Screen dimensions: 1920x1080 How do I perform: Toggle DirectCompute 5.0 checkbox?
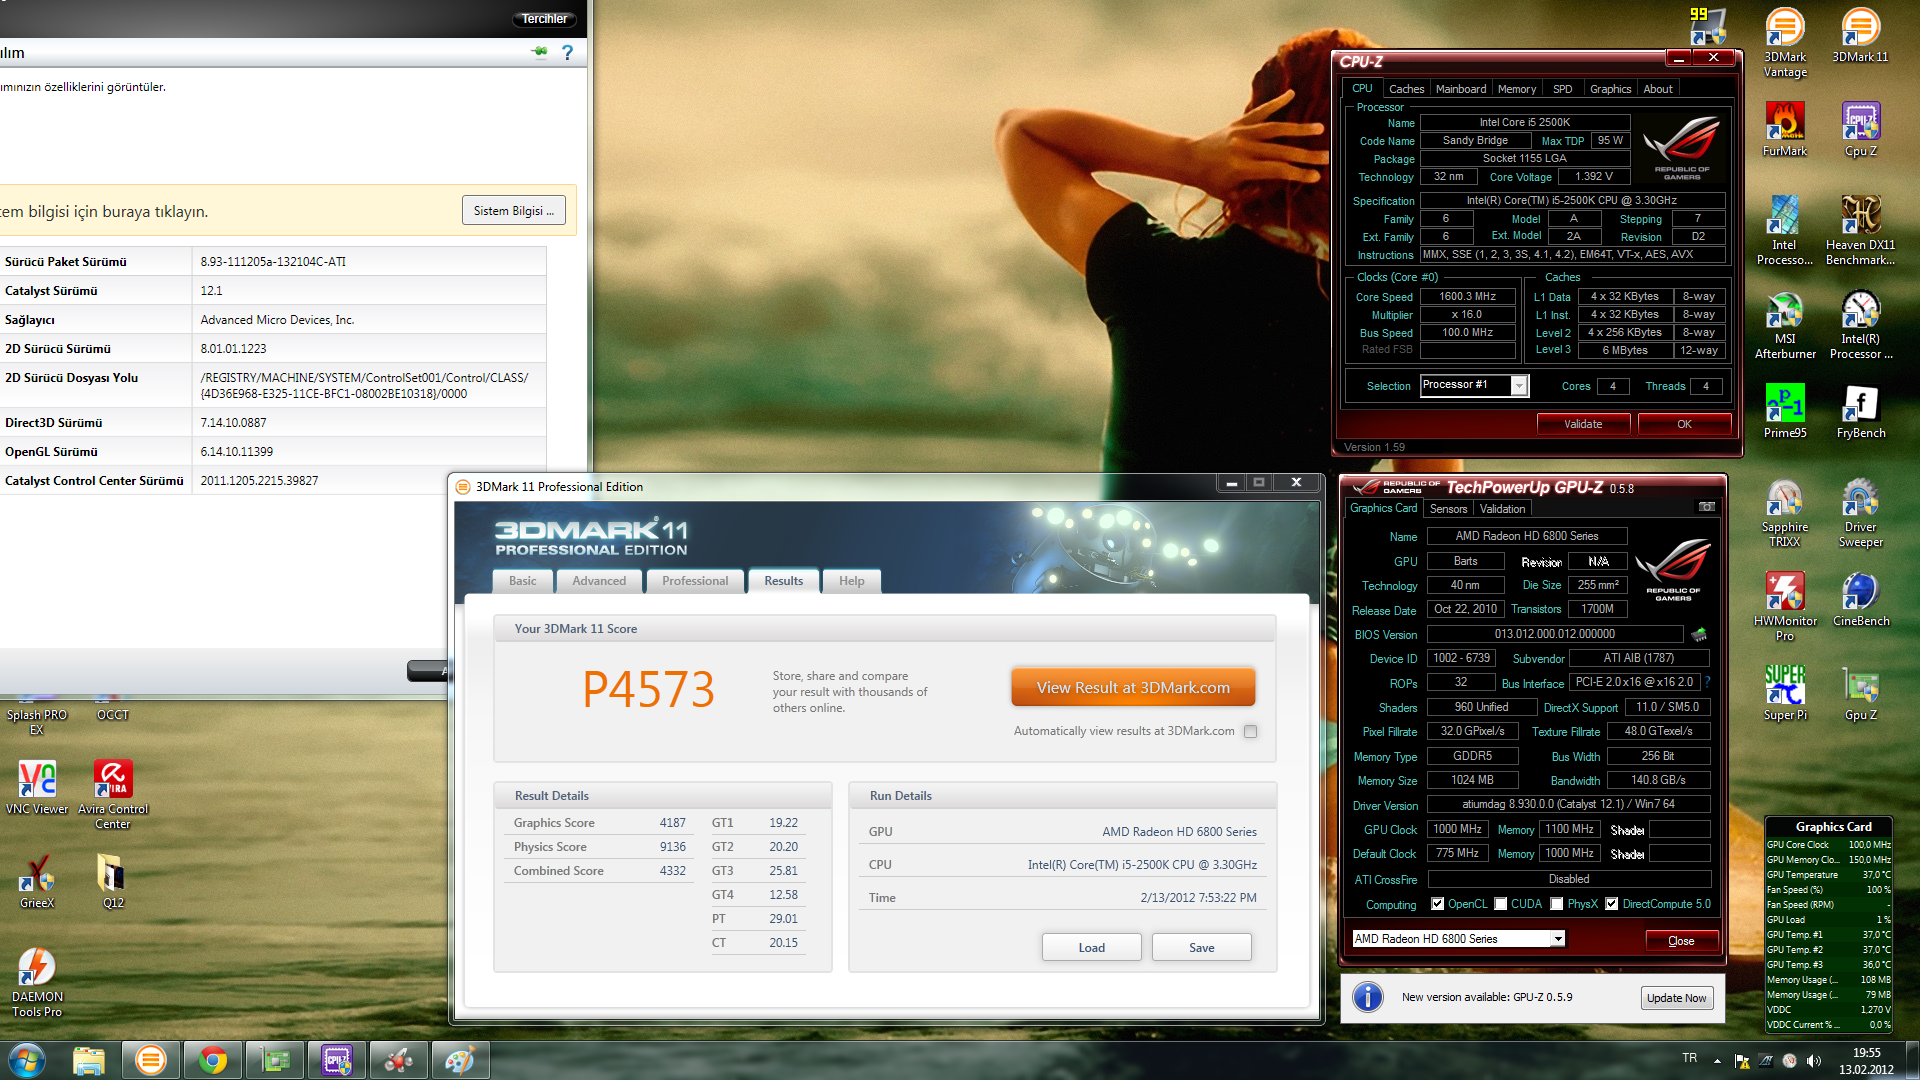pyautogui.click(x=1611, y=904)
